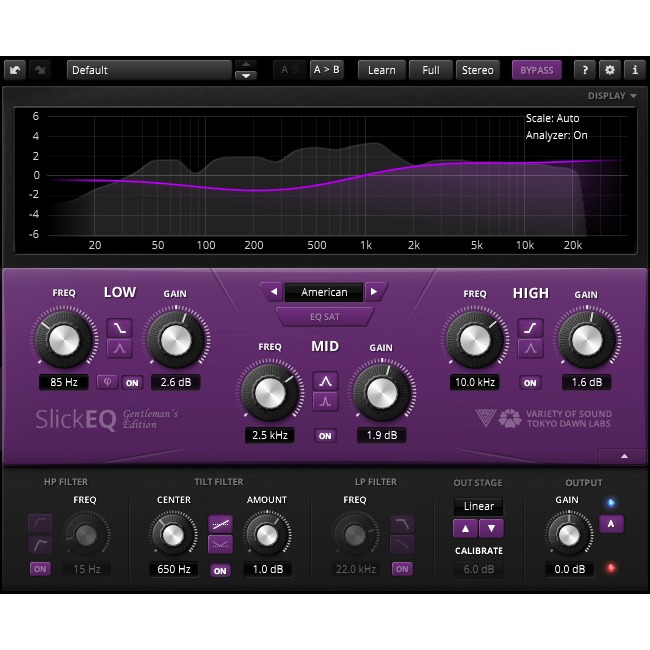The height and width of the screenshot is (650, 650).
Task: Select the HIGH band shelf shape icon
Action: [531, 328]
